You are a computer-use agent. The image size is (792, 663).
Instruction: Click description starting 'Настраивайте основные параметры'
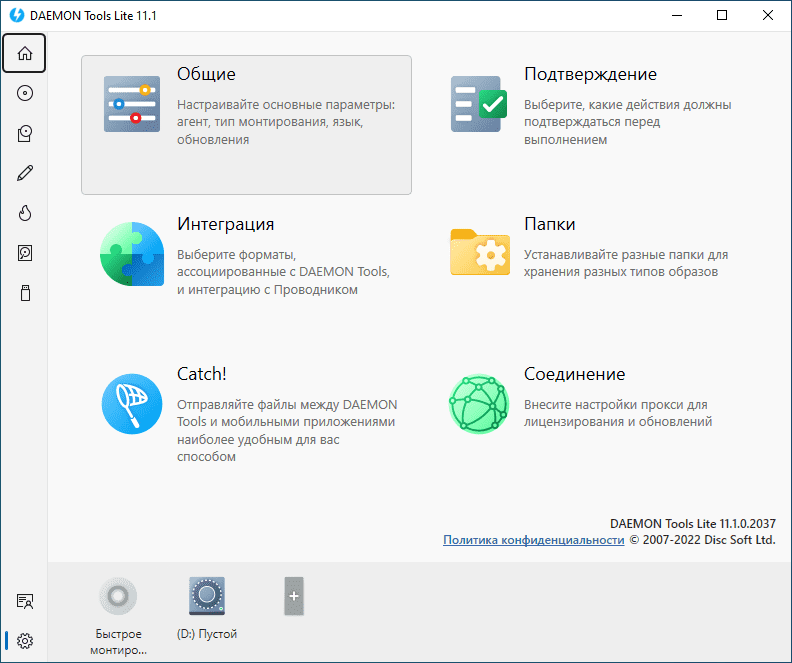(x=286, y=122)
